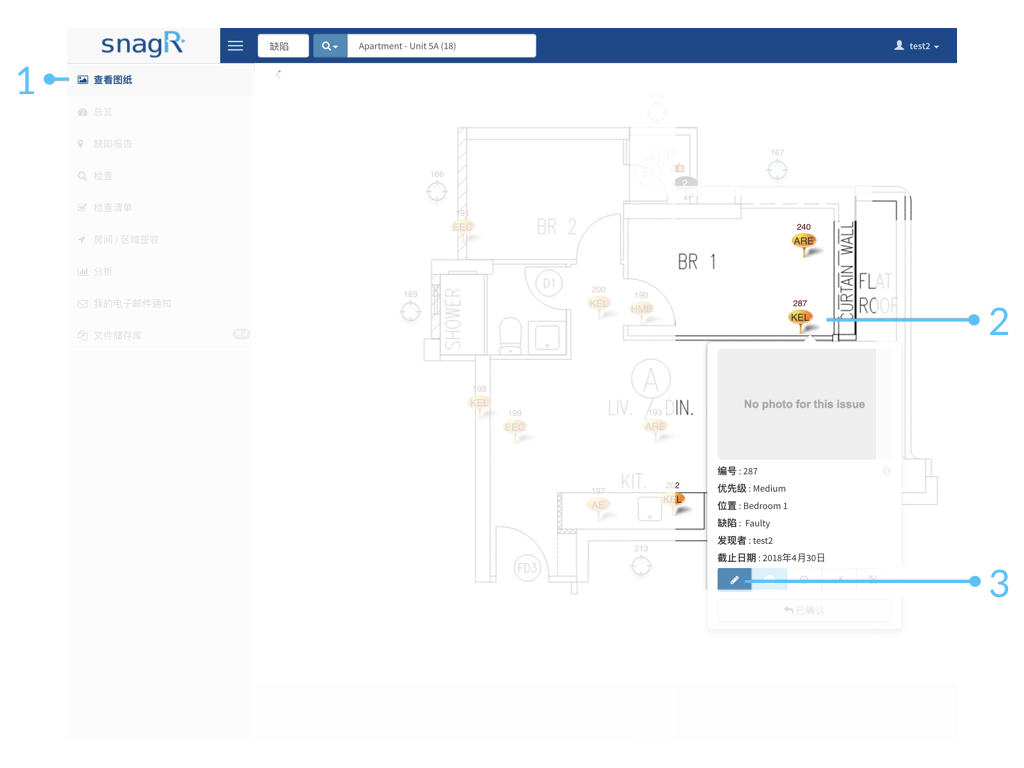This screenshot has height=768, width=1024.
Task: Click the info icon in the issue popup
Action: click(887, 471)
